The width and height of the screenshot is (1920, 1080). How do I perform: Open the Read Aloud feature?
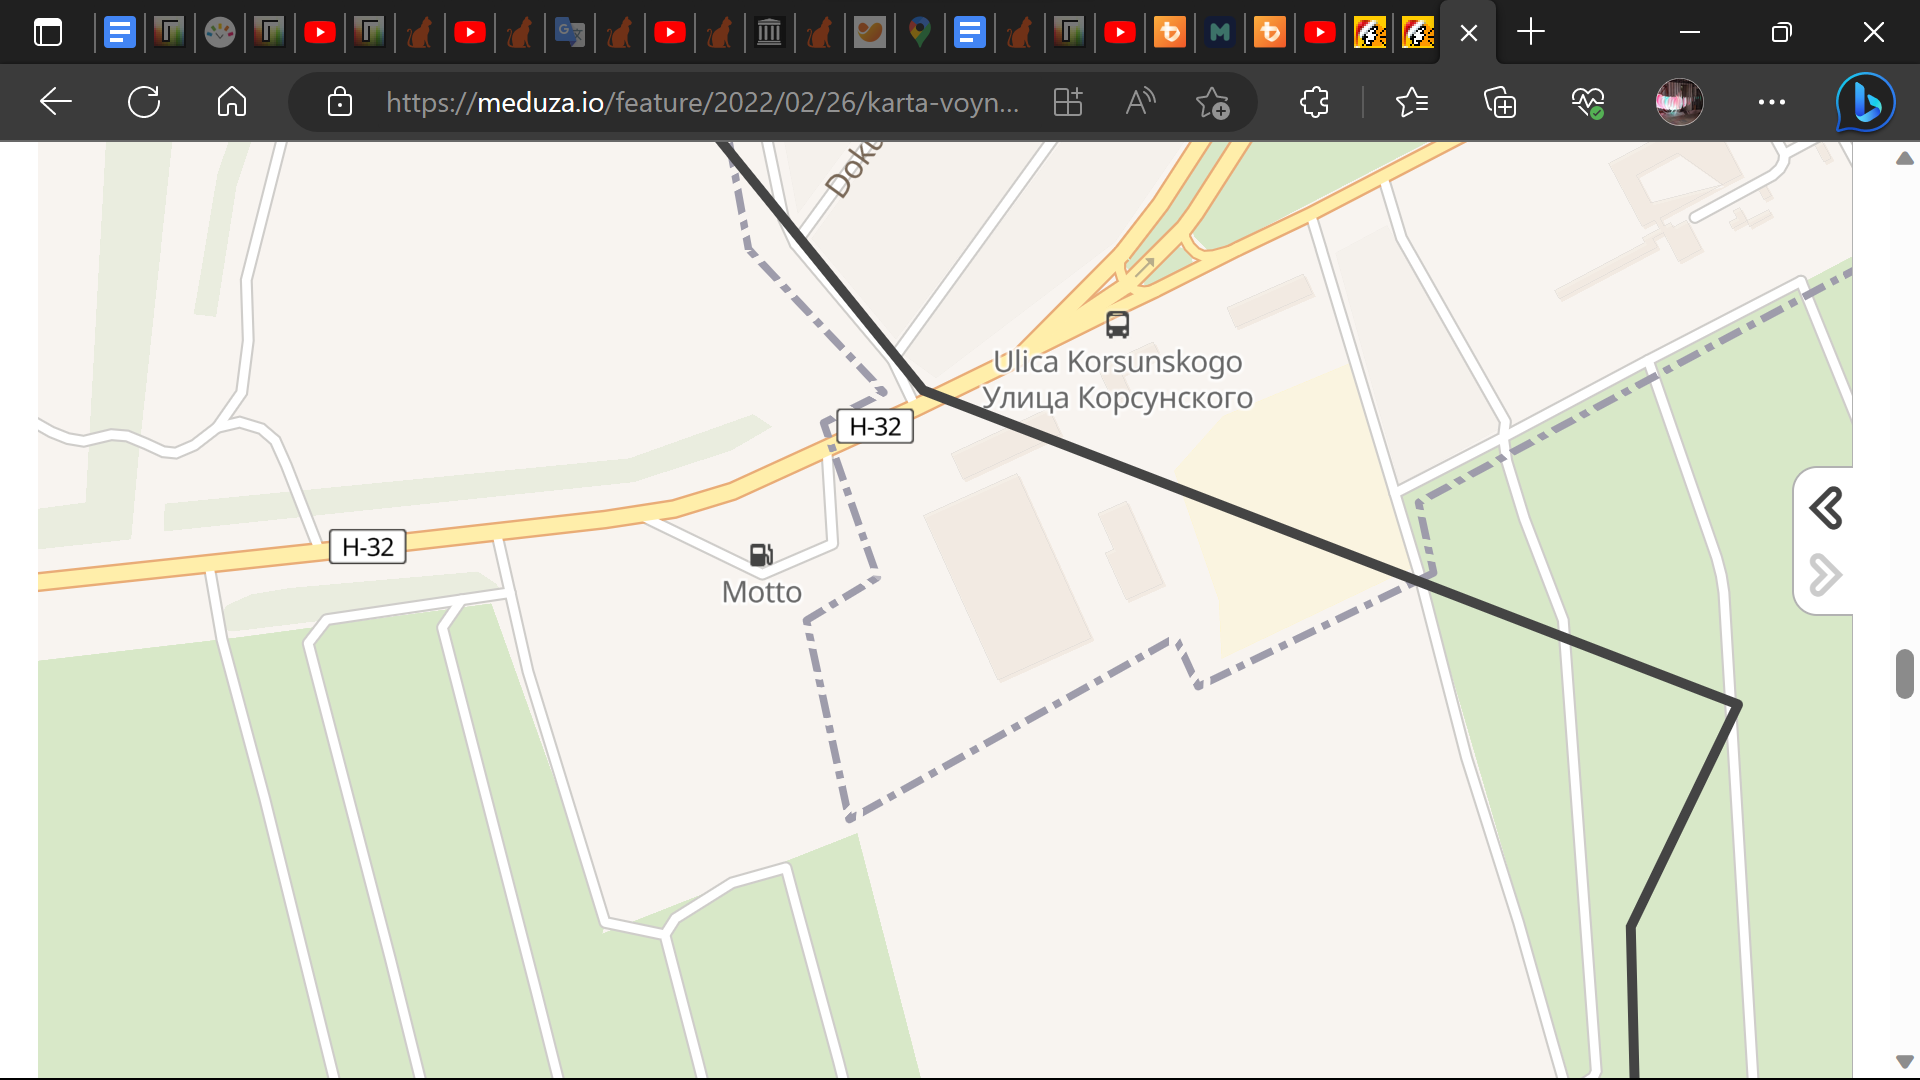1140,102
